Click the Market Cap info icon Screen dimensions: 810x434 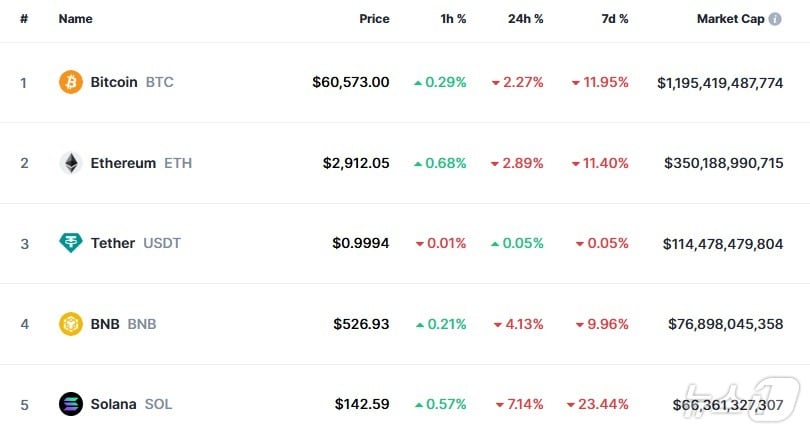[775, 19]
